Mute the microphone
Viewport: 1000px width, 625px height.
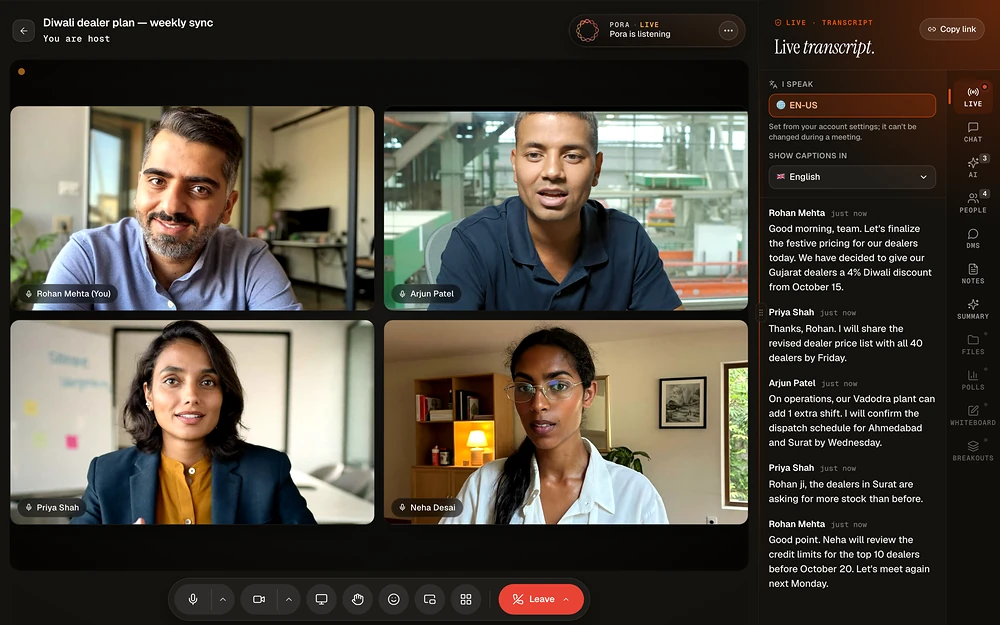pyautogui.click(x=193, y=599)
